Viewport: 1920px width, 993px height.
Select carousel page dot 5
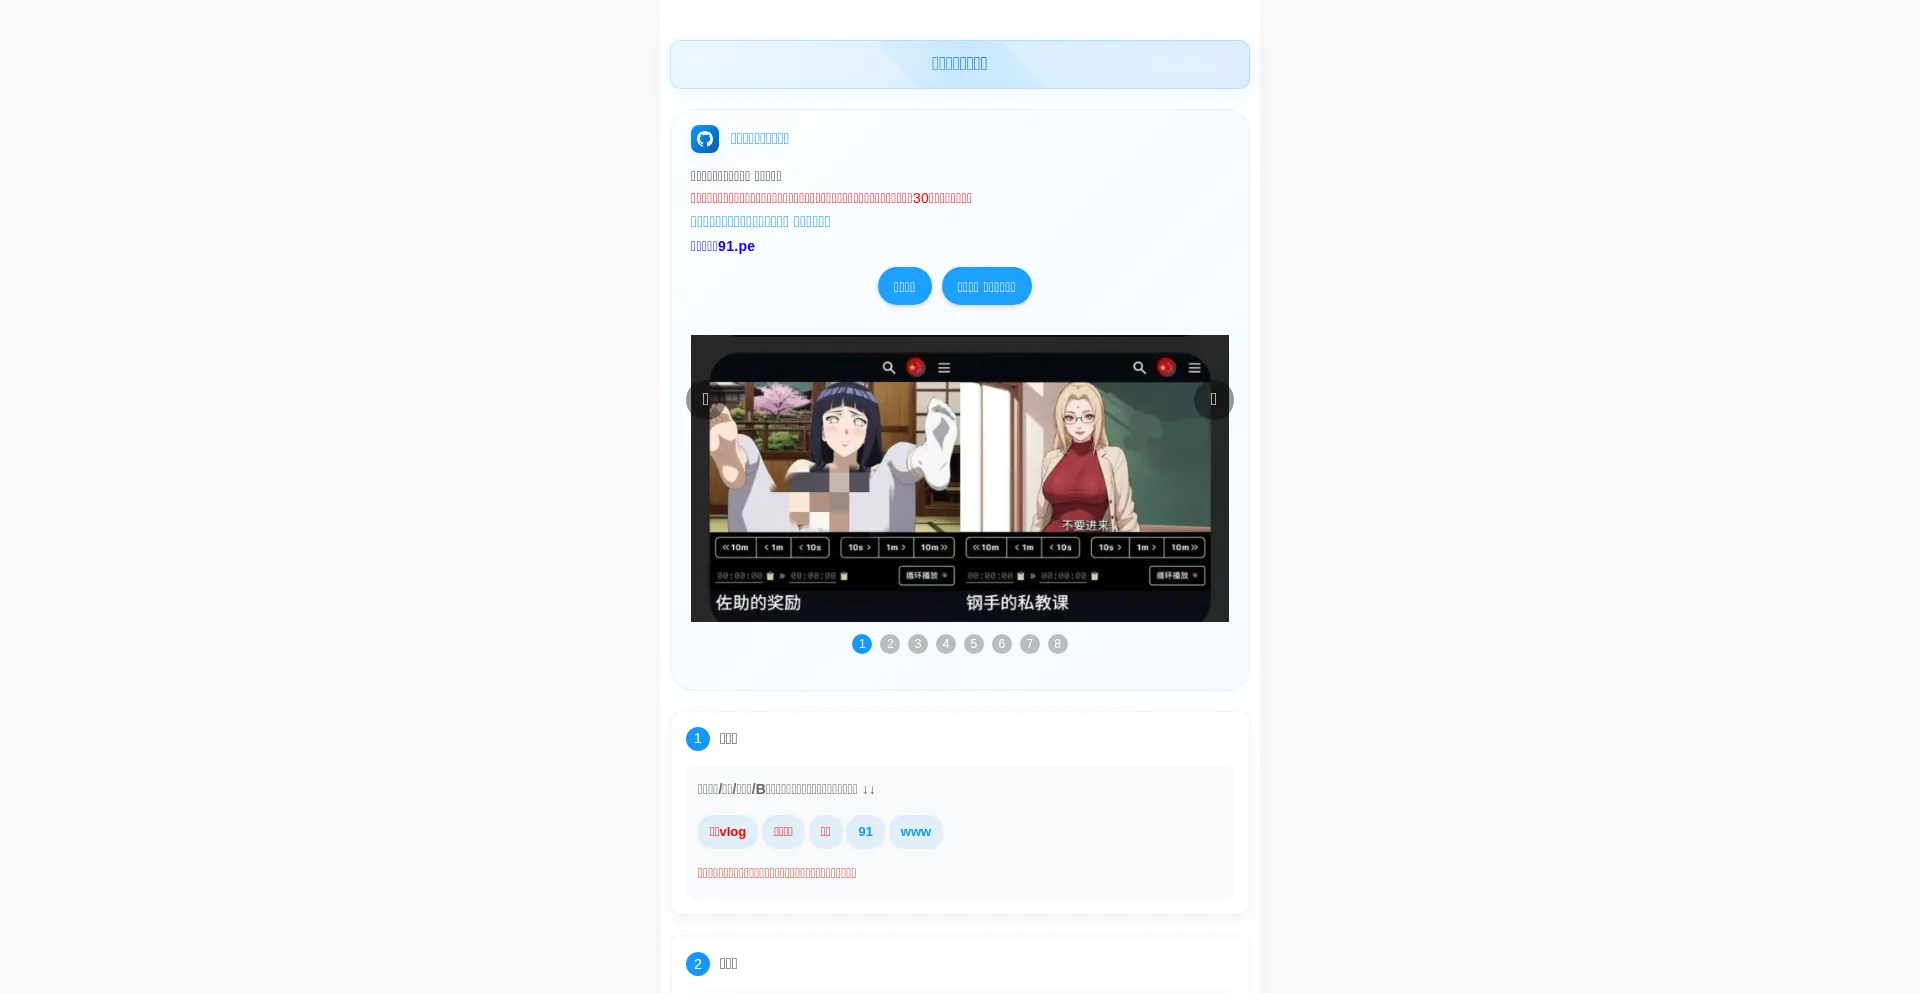point(974,644)
